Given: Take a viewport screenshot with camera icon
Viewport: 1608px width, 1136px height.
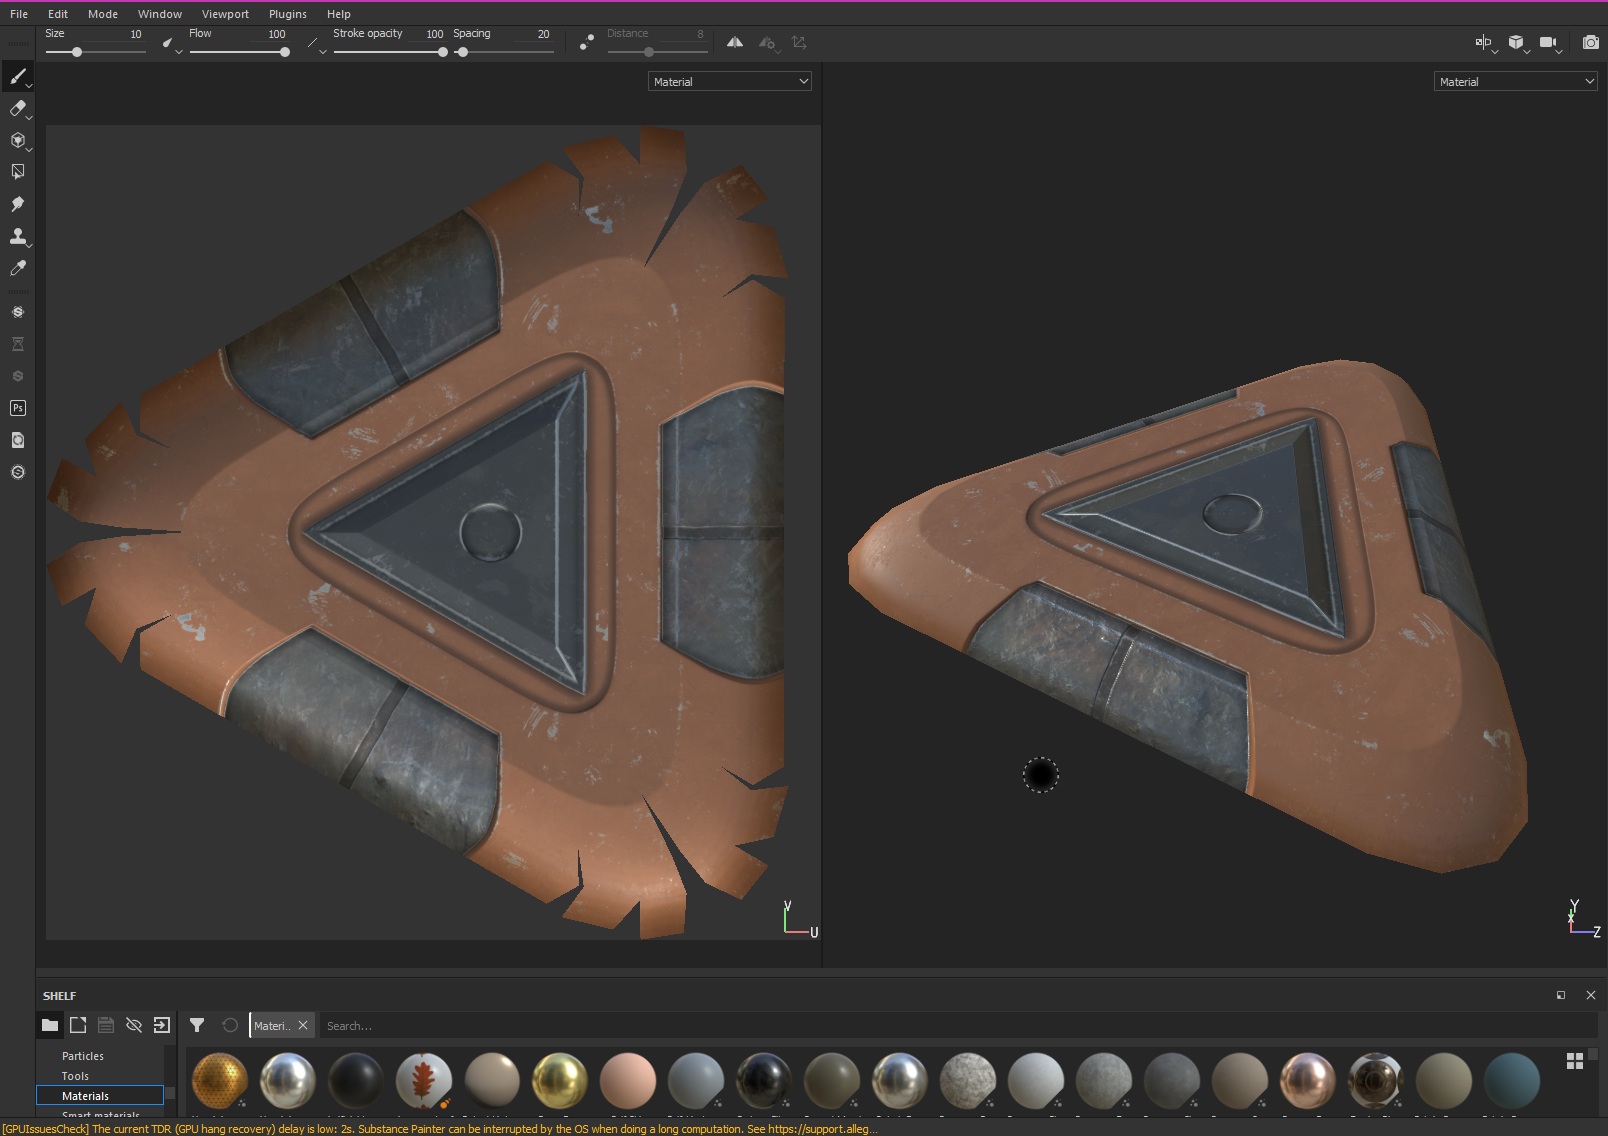Looking at the screenshot, I should pos(1590,42).
